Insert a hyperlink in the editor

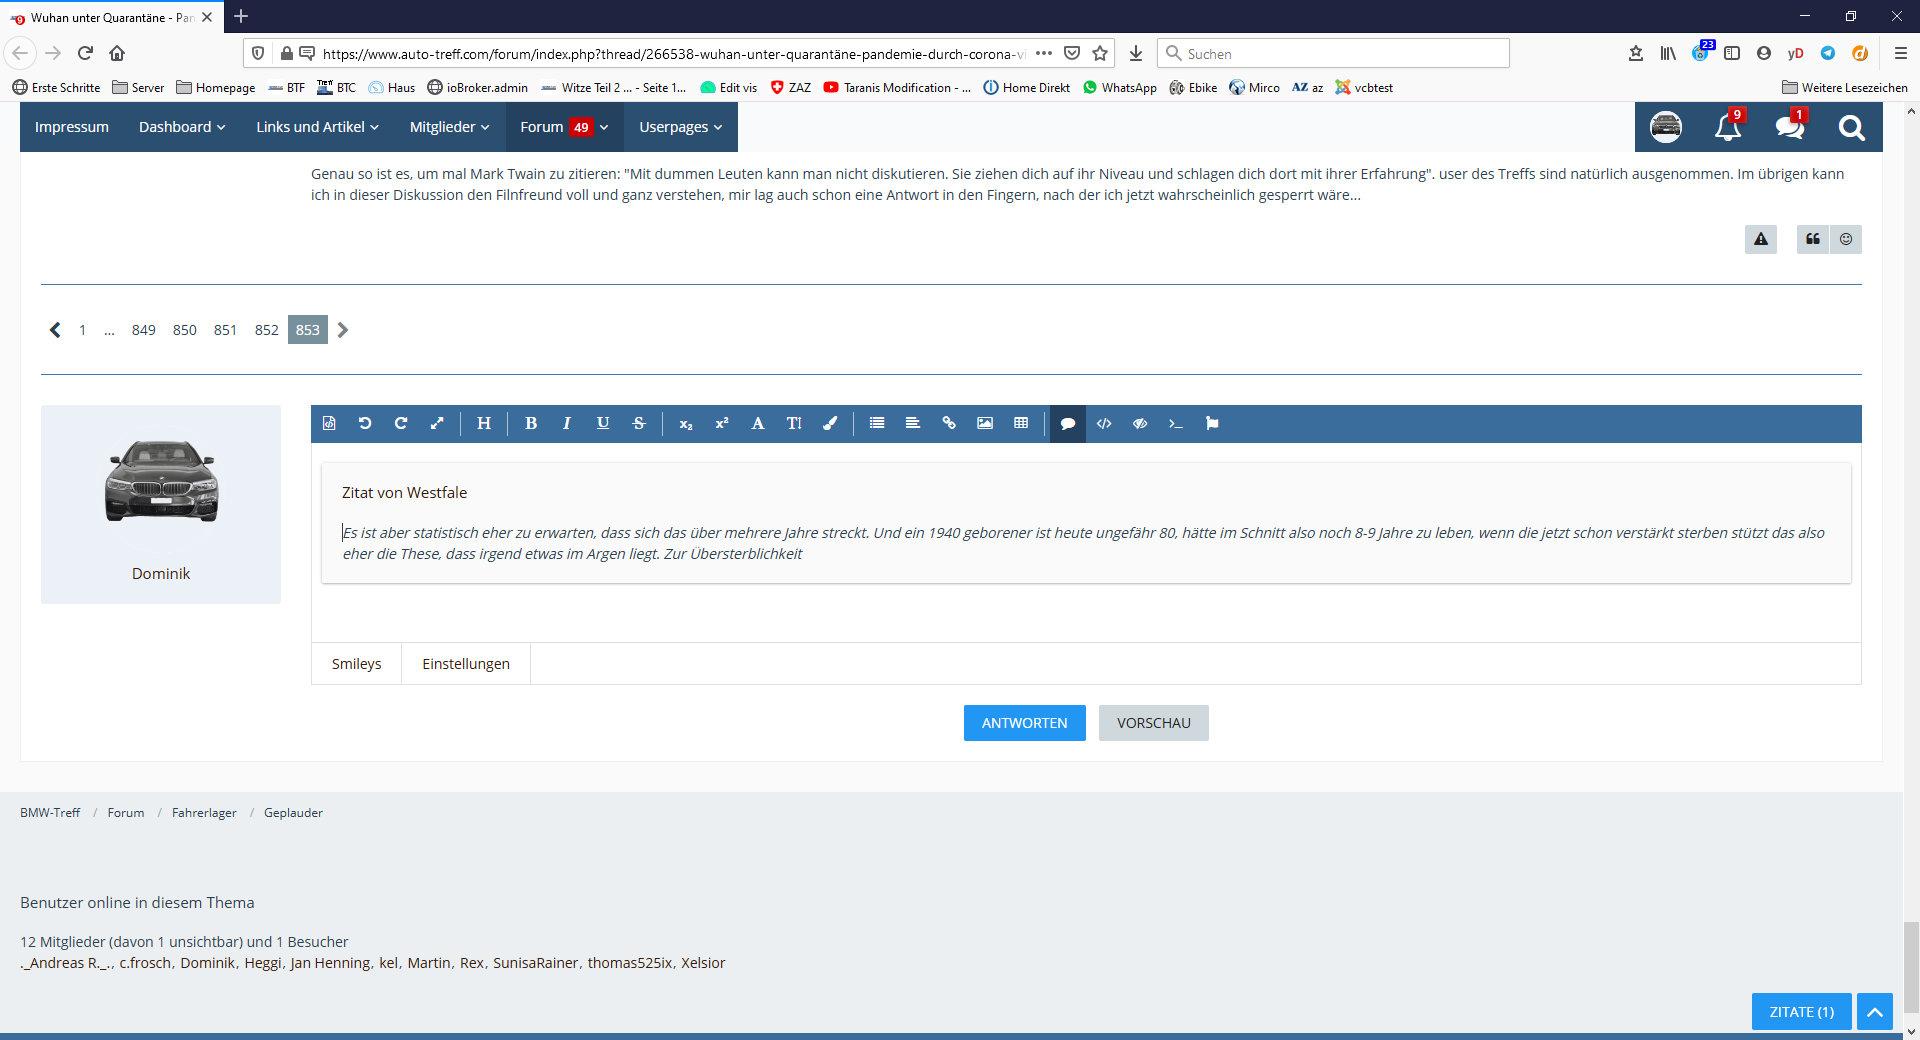pyautogui.click(x=949, y=423)
